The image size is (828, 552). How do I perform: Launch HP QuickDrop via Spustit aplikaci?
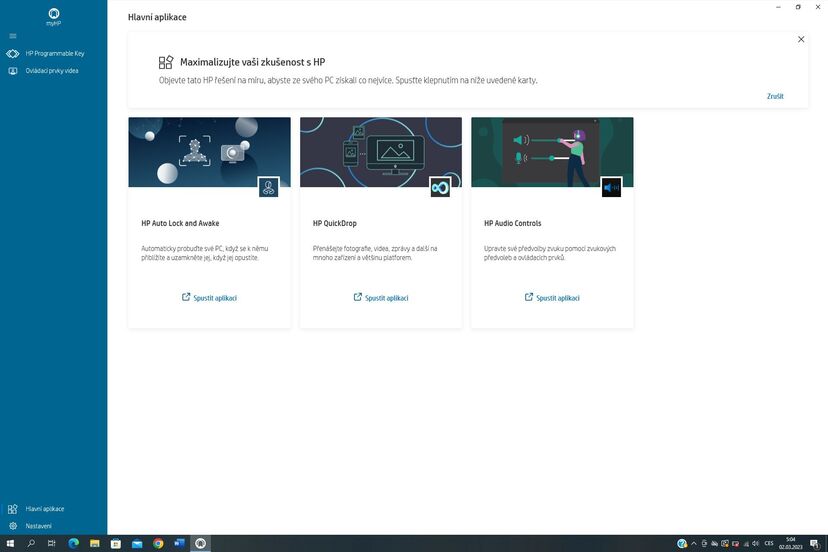point(381,298)
